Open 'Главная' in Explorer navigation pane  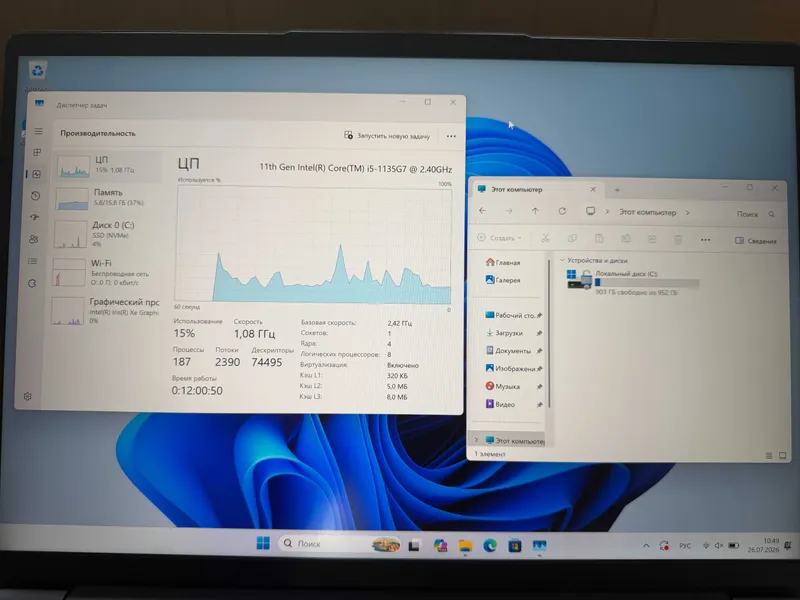pos(503,262)
